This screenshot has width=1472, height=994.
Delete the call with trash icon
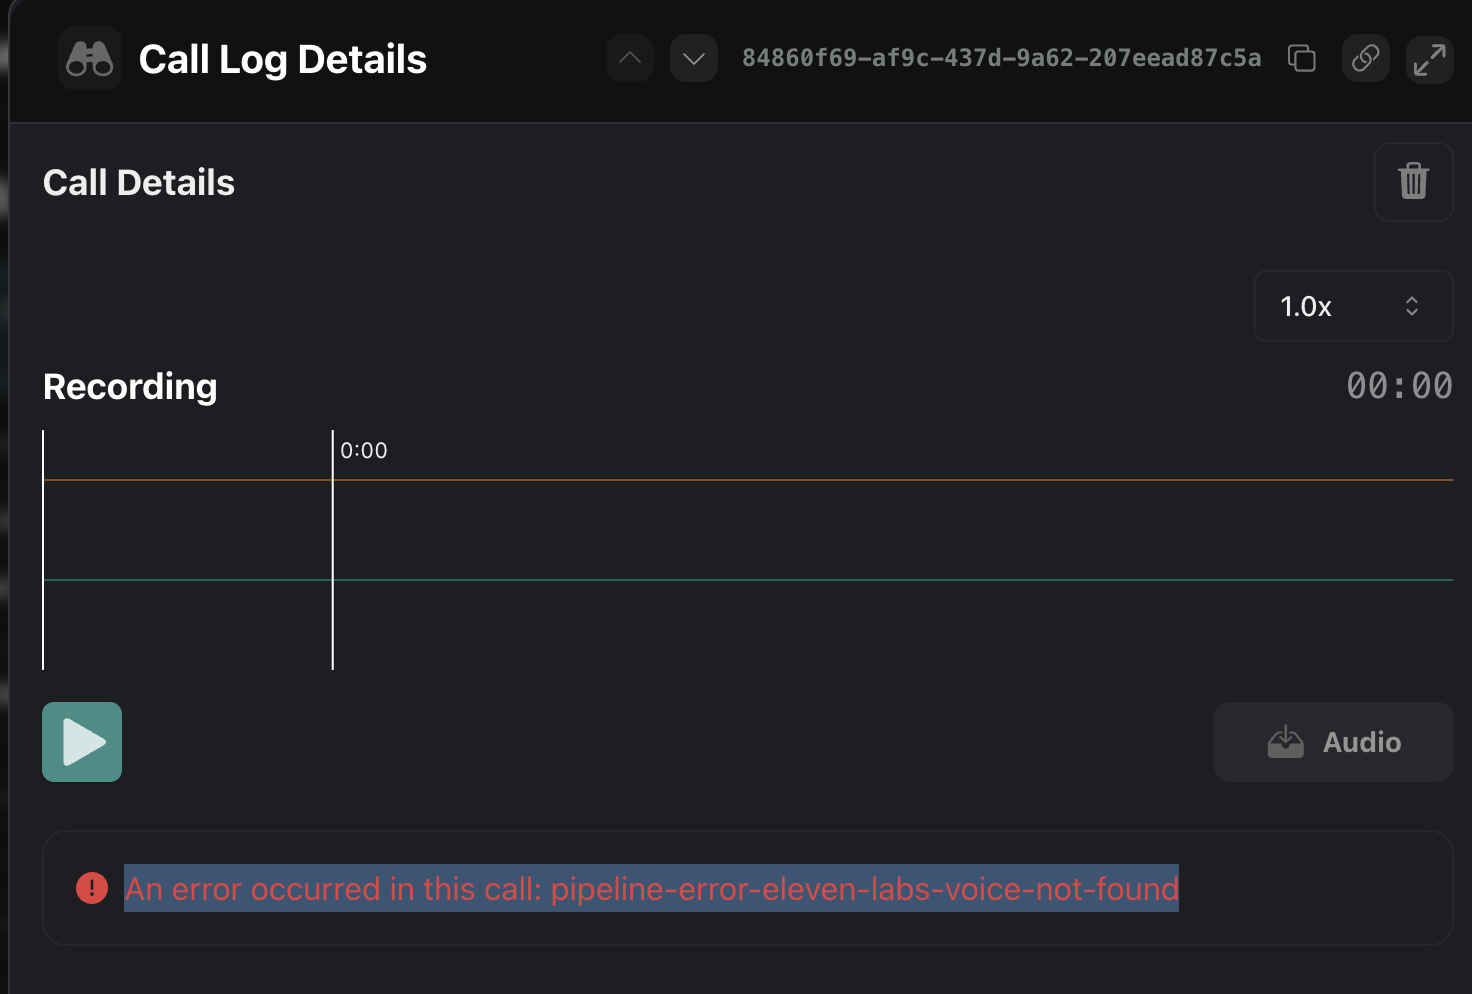[x=1413, y=182]
